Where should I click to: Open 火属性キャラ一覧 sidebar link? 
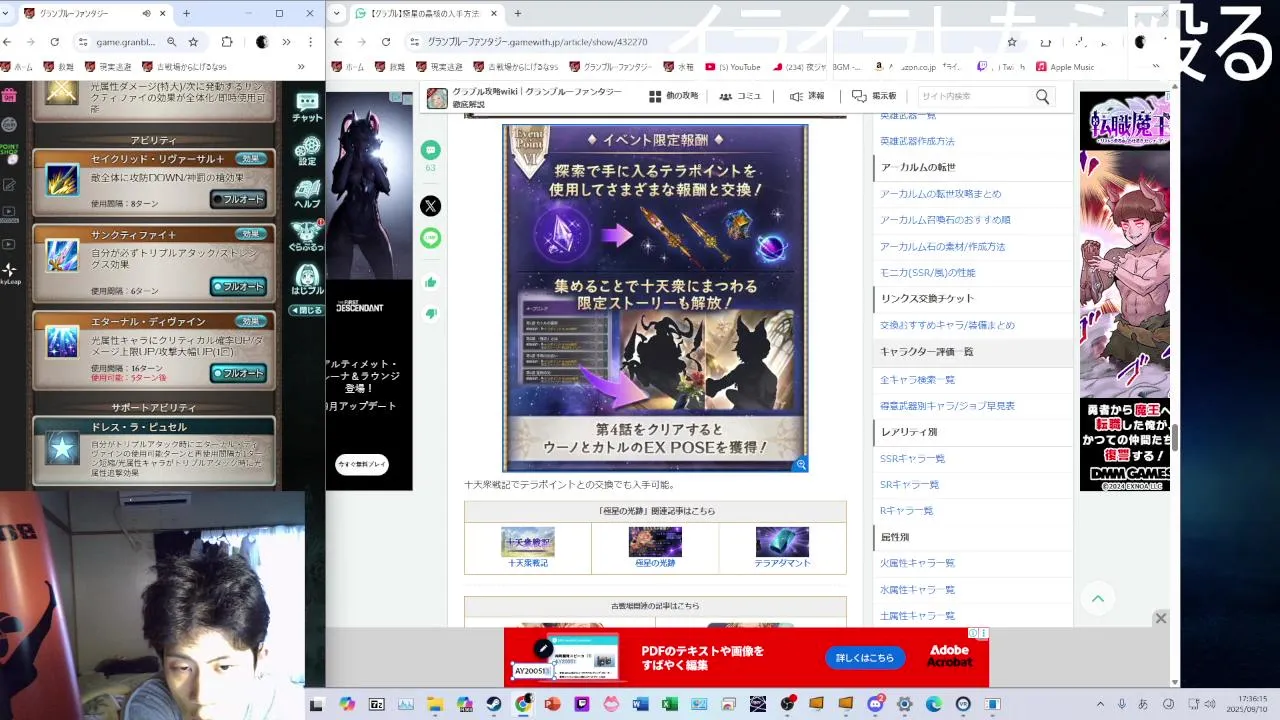click(917, 563)
